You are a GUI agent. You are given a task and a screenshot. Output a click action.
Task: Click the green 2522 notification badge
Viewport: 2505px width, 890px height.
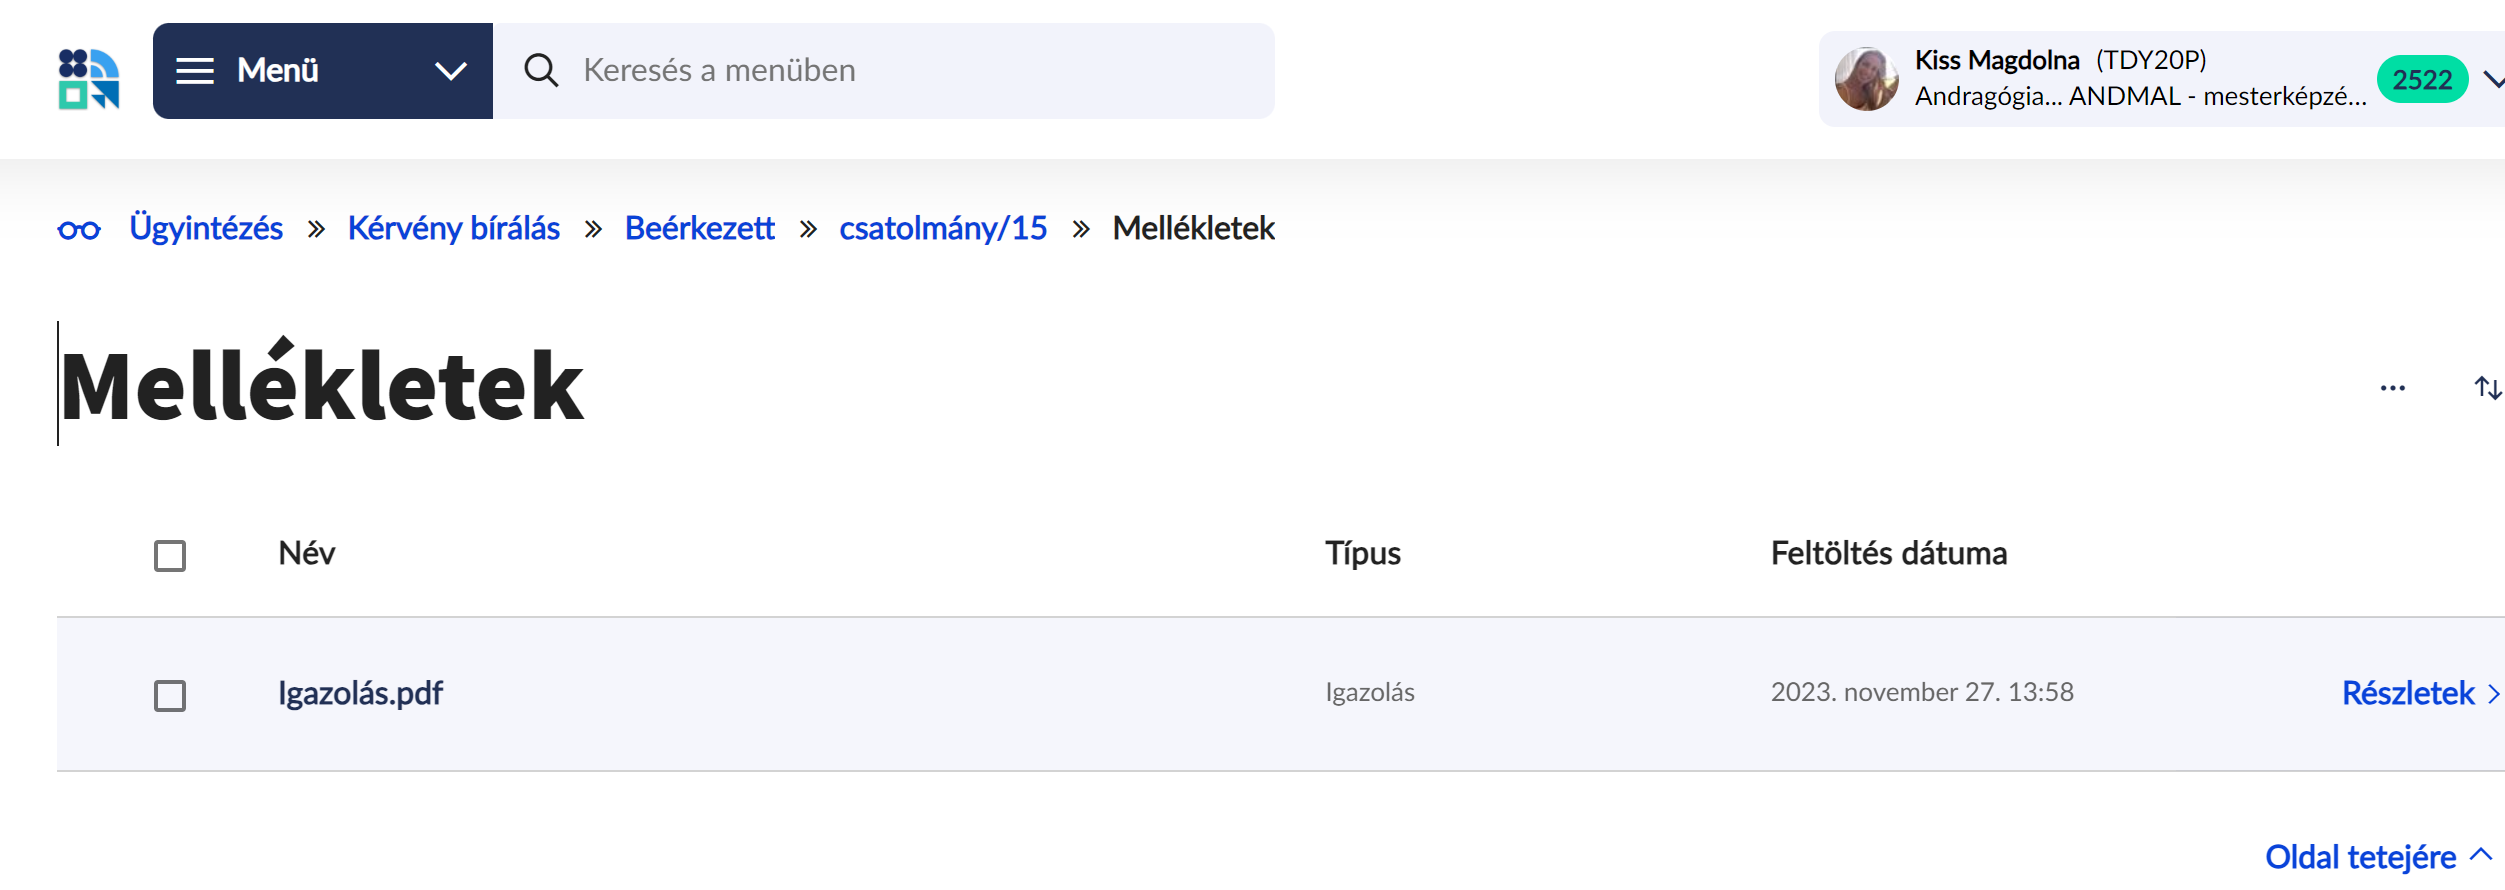2421,80
